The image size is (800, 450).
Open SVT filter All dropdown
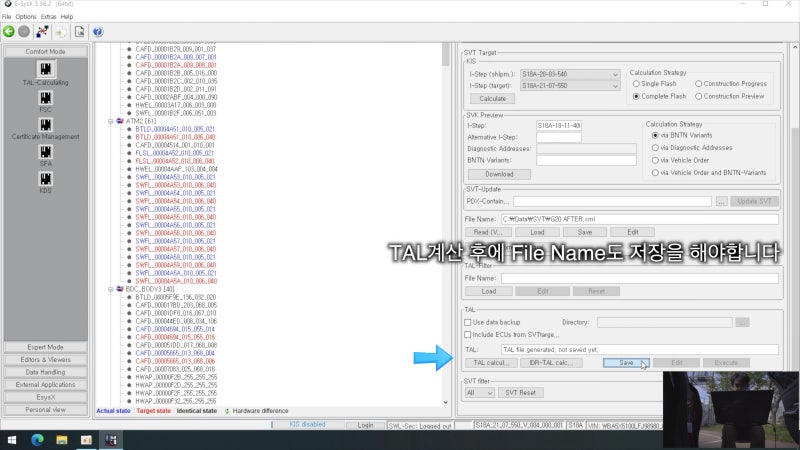(x=479, y=393)
